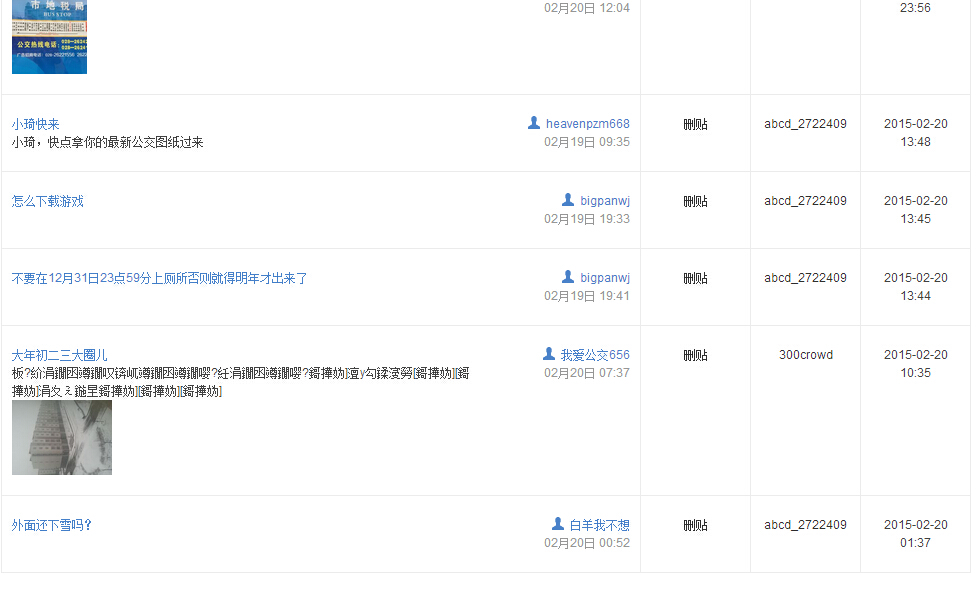This screenshot has height=616, width=979.
Task: Select the timestamp 2015-02-20 13:48
Action: tap(915, 133)
